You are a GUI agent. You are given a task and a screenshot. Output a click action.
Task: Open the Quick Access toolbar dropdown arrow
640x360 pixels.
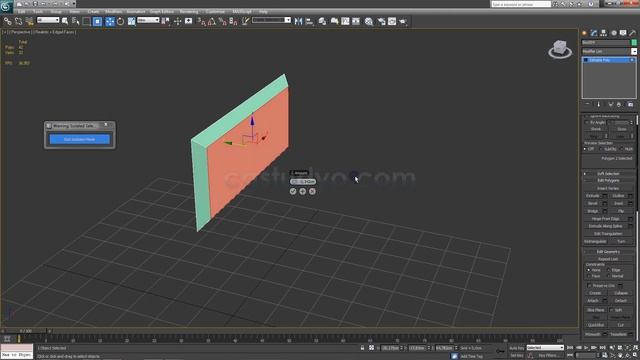tap(74, 4)
